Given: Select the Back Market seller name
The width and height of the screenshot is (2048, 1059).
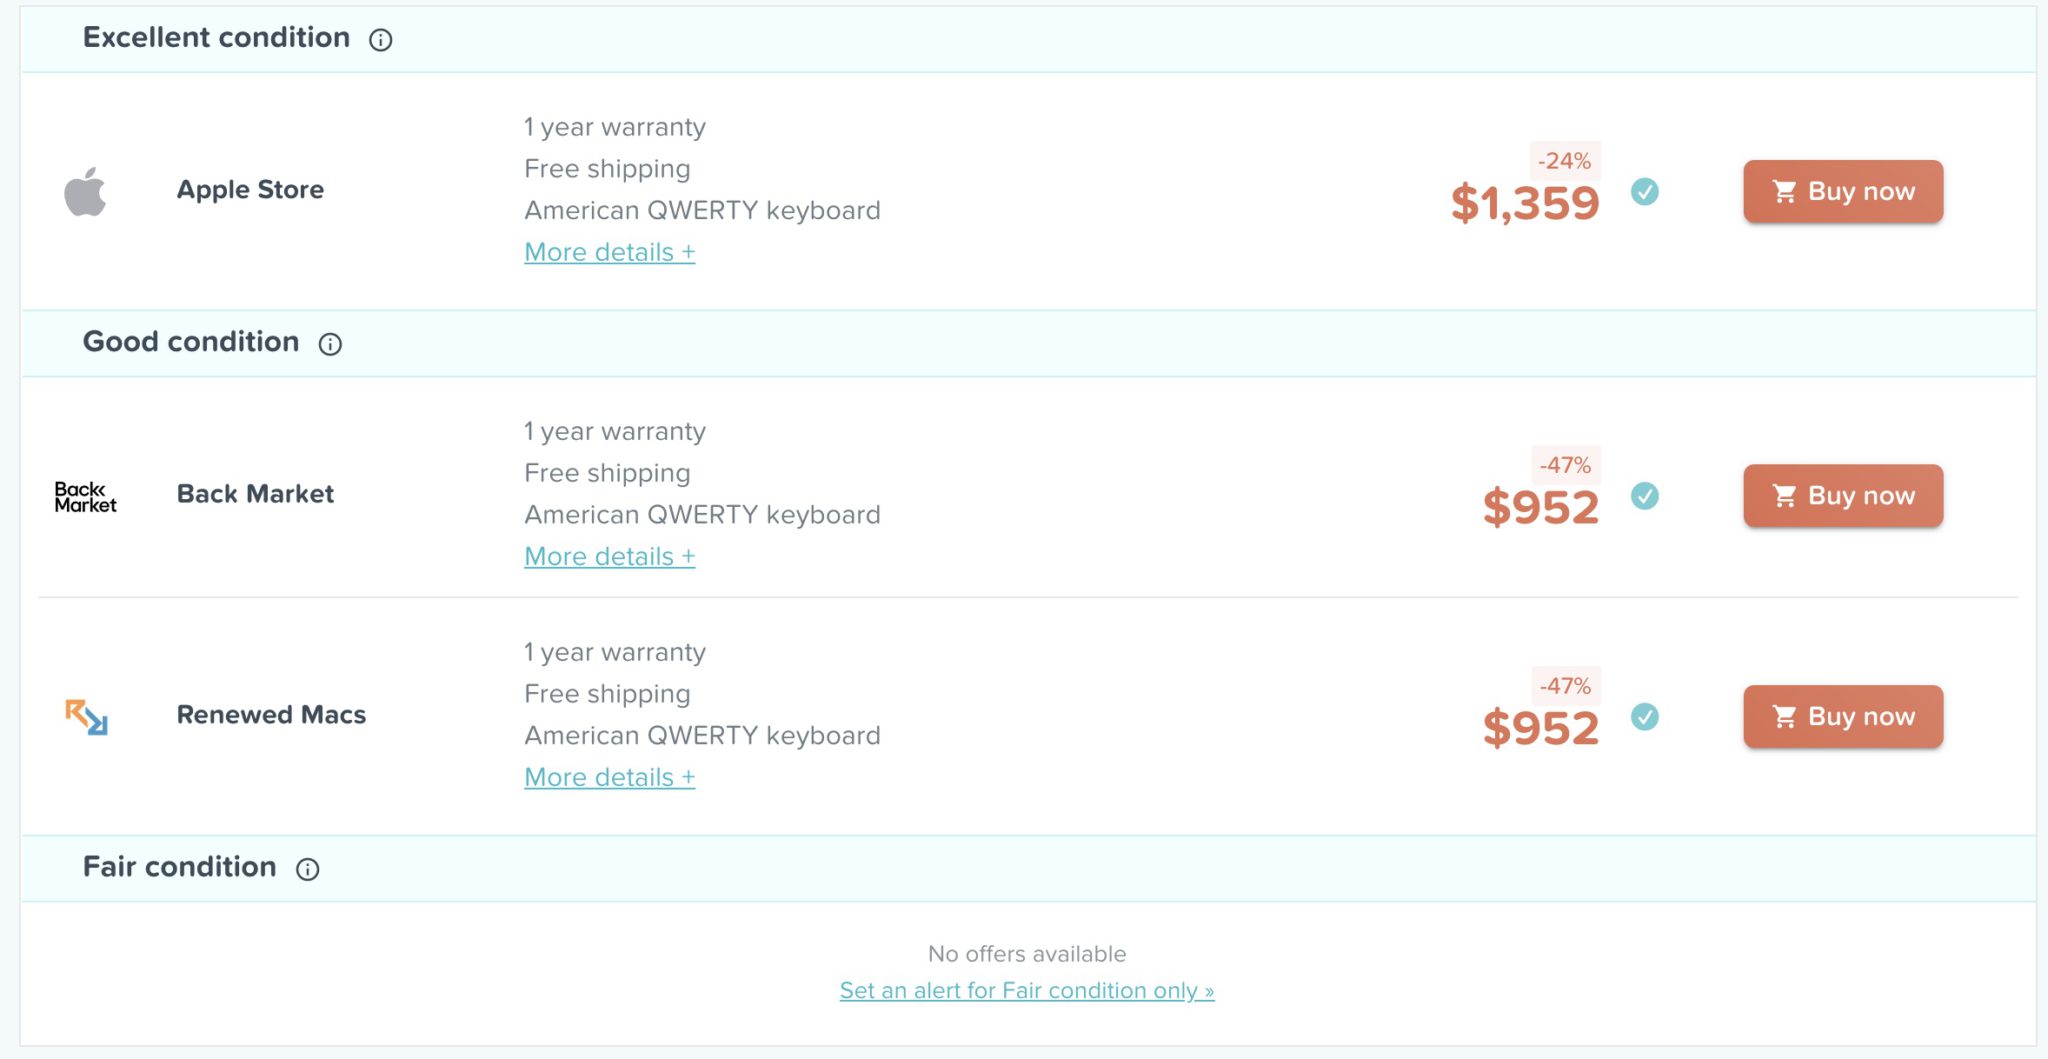Looking at the screenshot, I should (x=255, y=493).
